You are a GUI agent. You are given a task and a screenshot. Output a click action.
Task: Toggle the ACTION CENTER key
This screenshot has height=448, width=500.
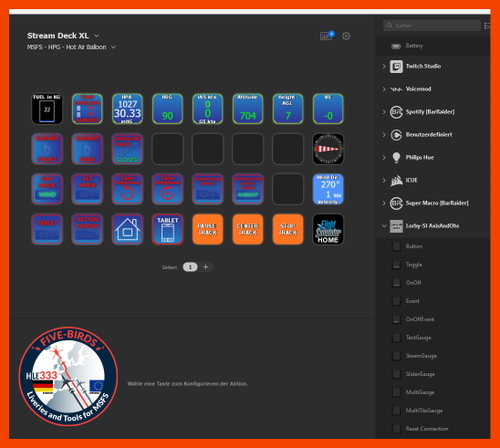[x=87, y=229]
